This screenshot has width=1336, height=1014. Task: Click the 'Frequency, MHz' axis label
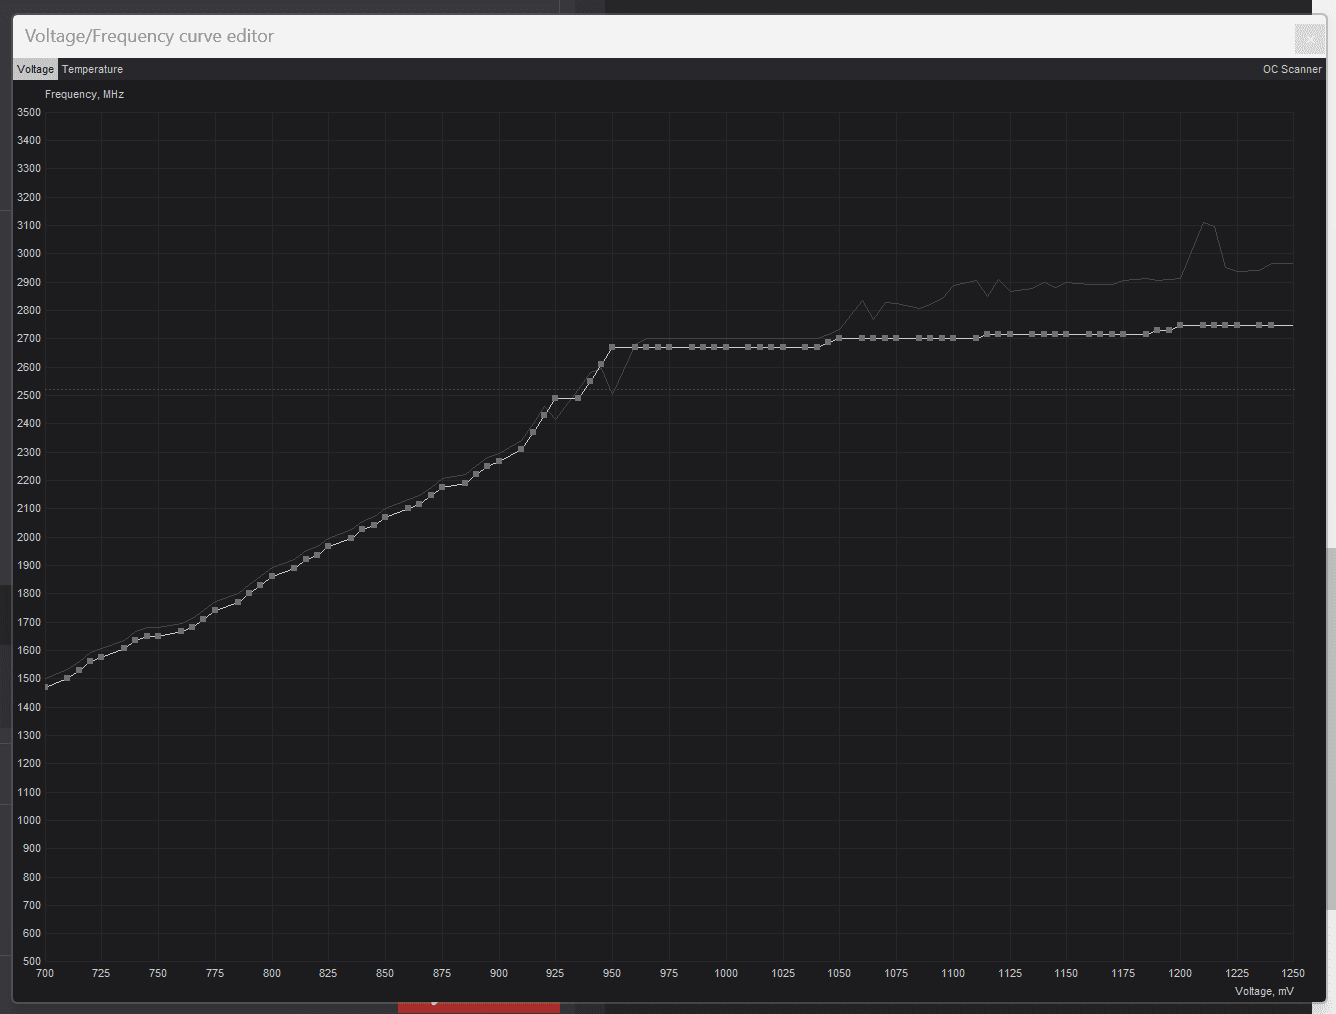84,94
